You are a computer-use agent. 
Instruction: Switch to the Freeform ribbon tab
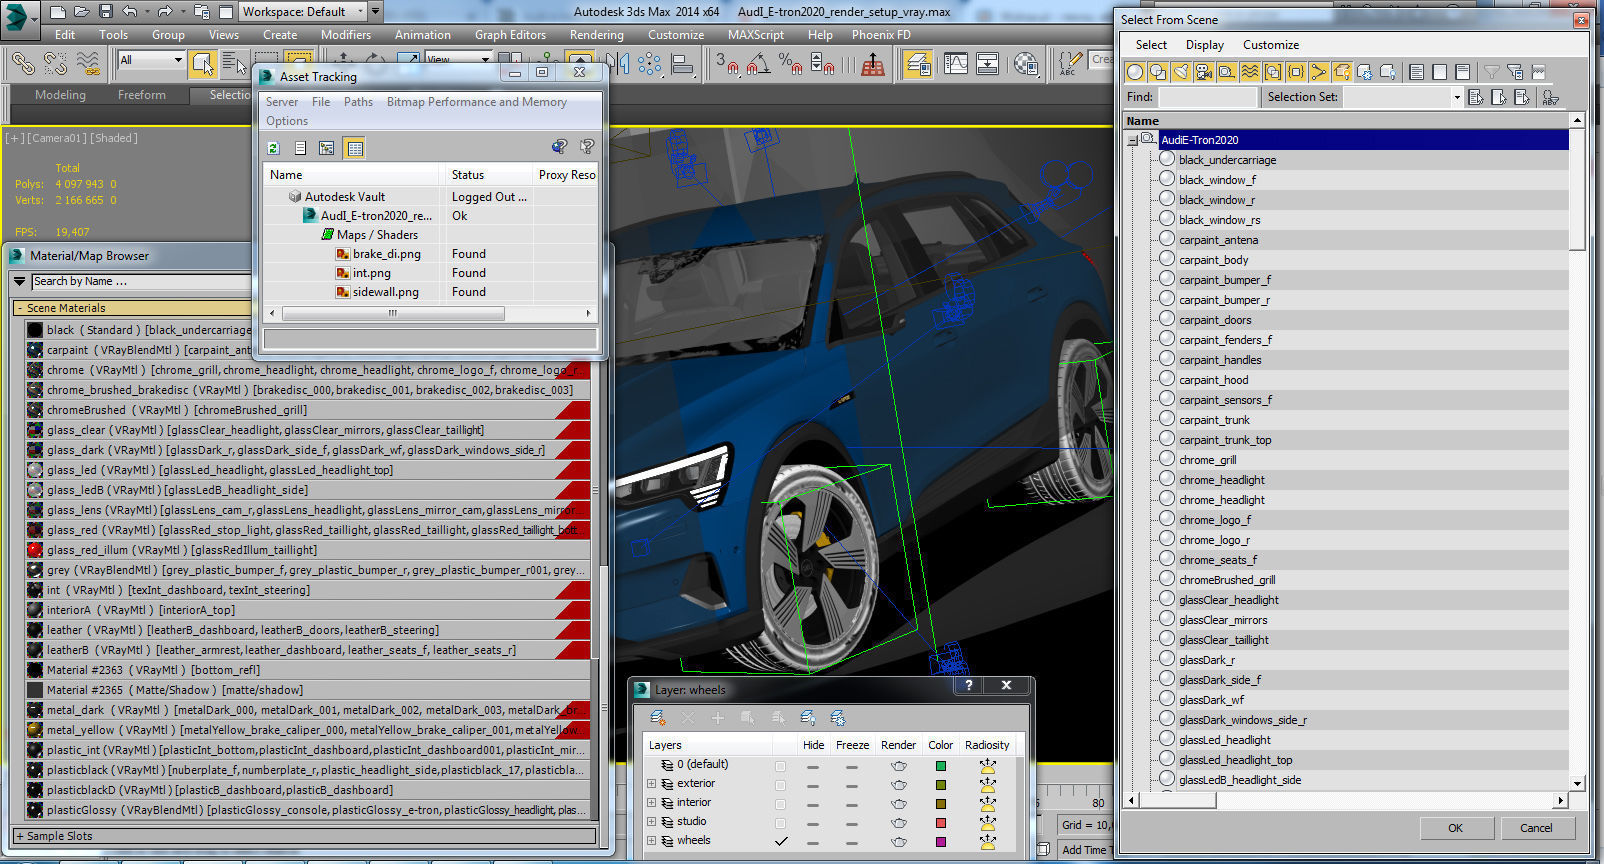(142, 95)
